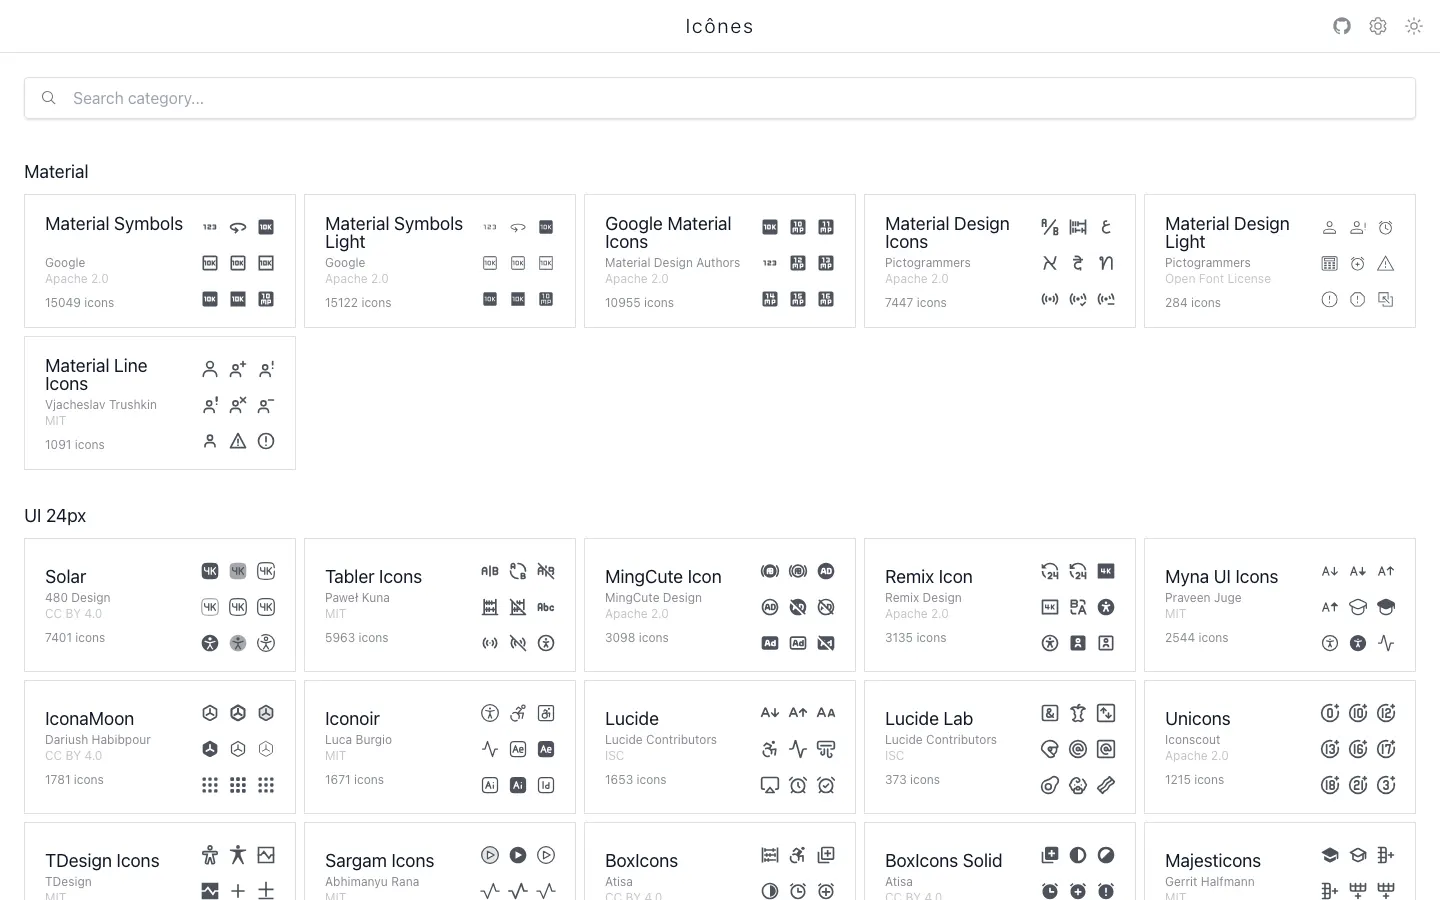Open the Lucide icon collection
1440x900 pixels.
632,719
